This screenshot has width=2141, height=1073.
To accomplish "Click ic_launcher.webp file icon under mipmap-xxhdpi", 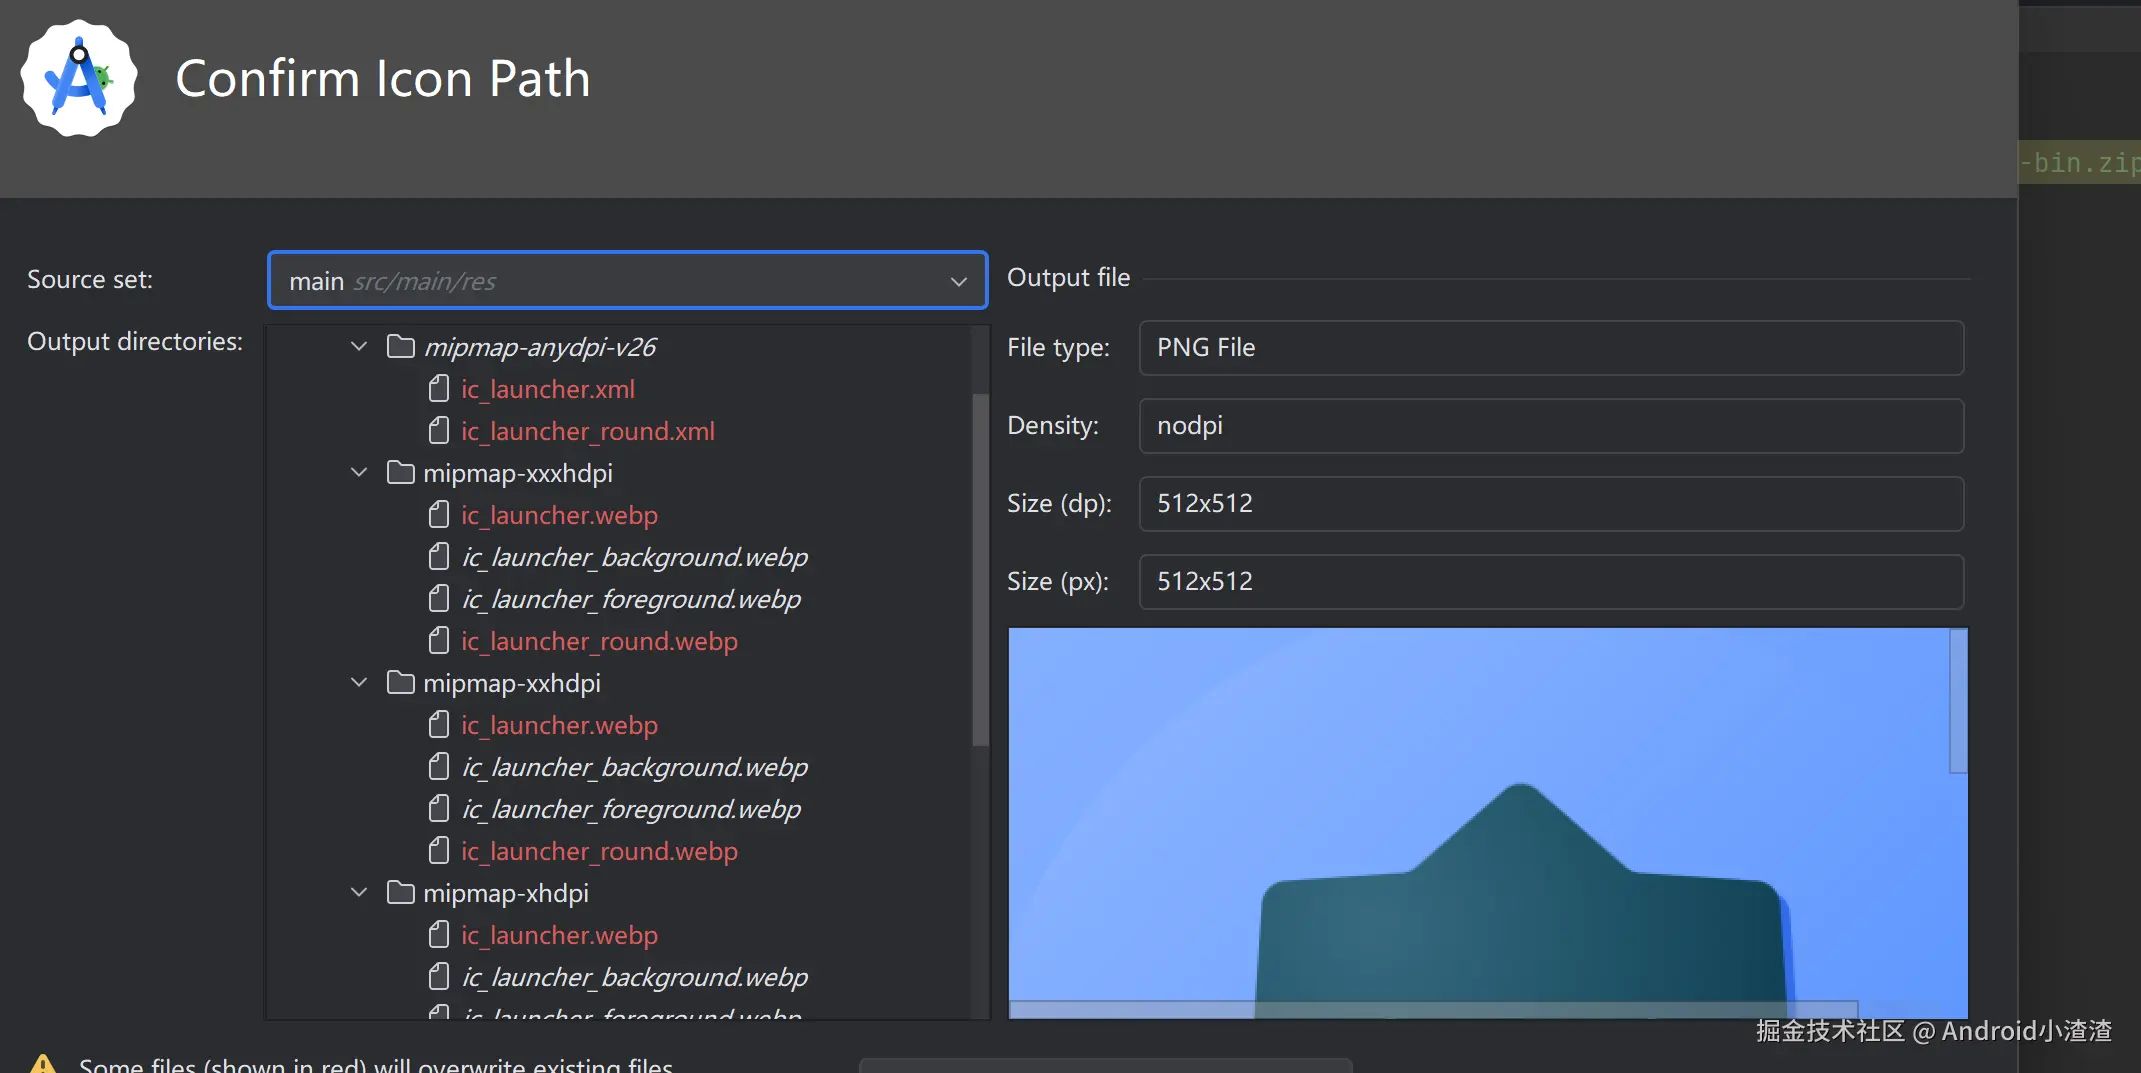I will [x=439, y=725].
